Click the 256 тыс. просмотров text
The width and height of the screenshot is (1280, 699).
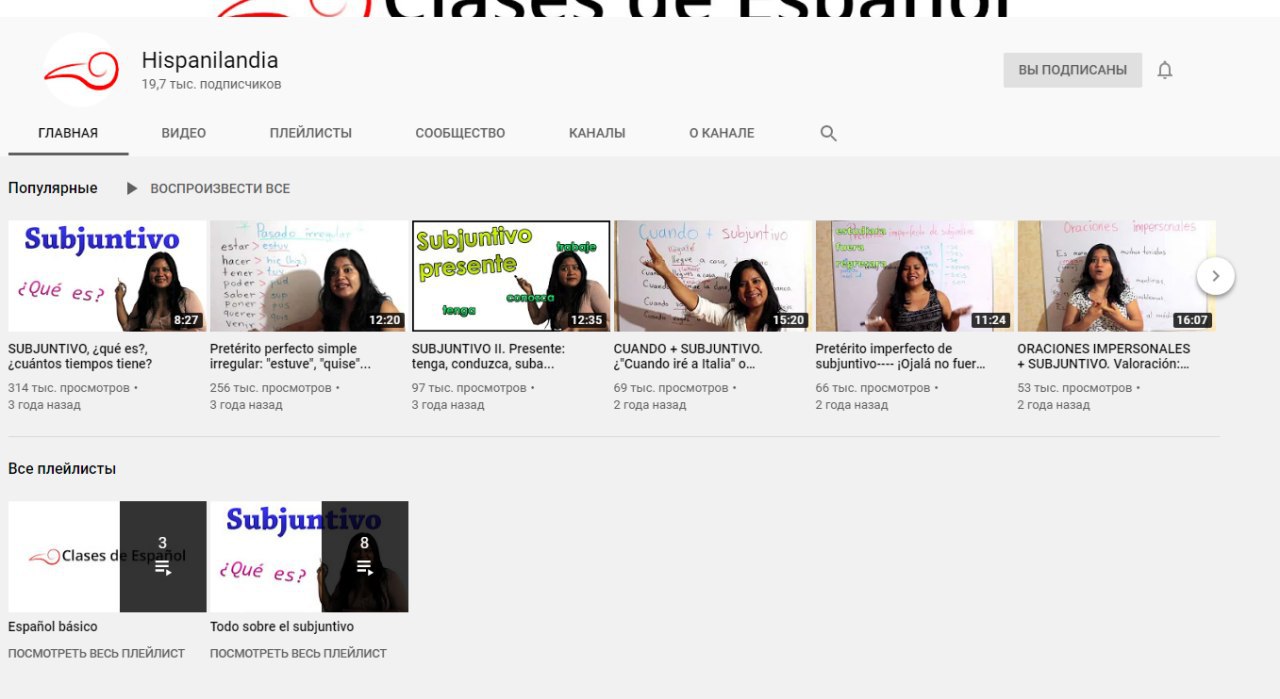[x=271, y=388]
